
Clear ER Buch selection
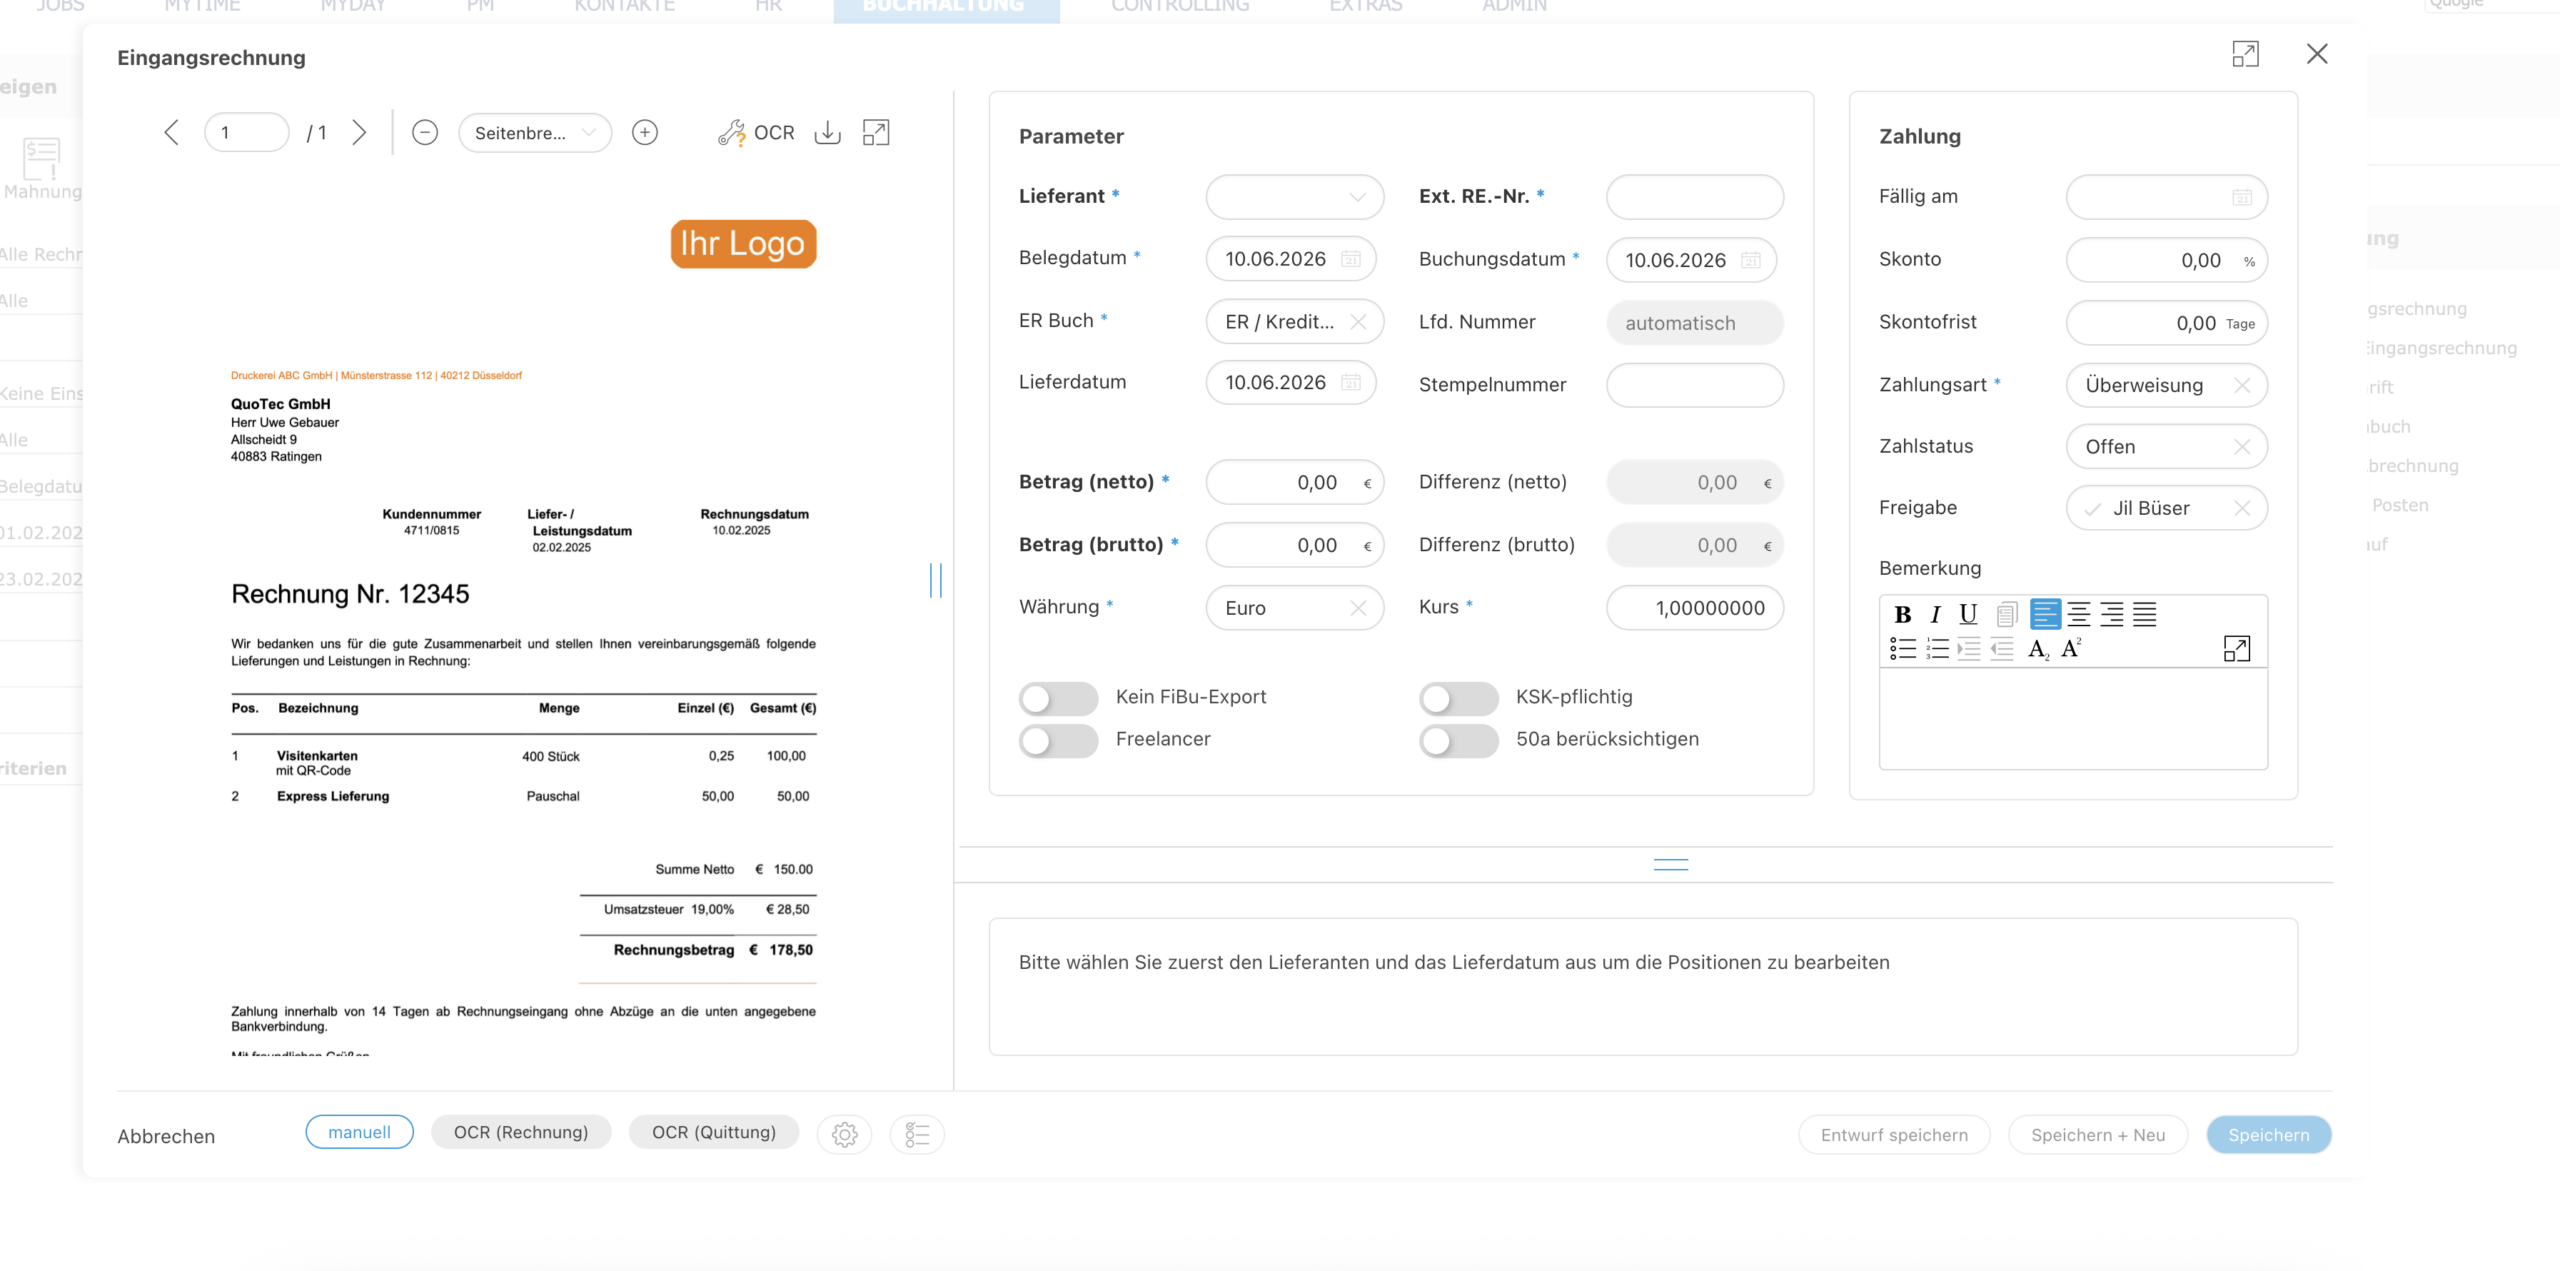pos(1358,322)
